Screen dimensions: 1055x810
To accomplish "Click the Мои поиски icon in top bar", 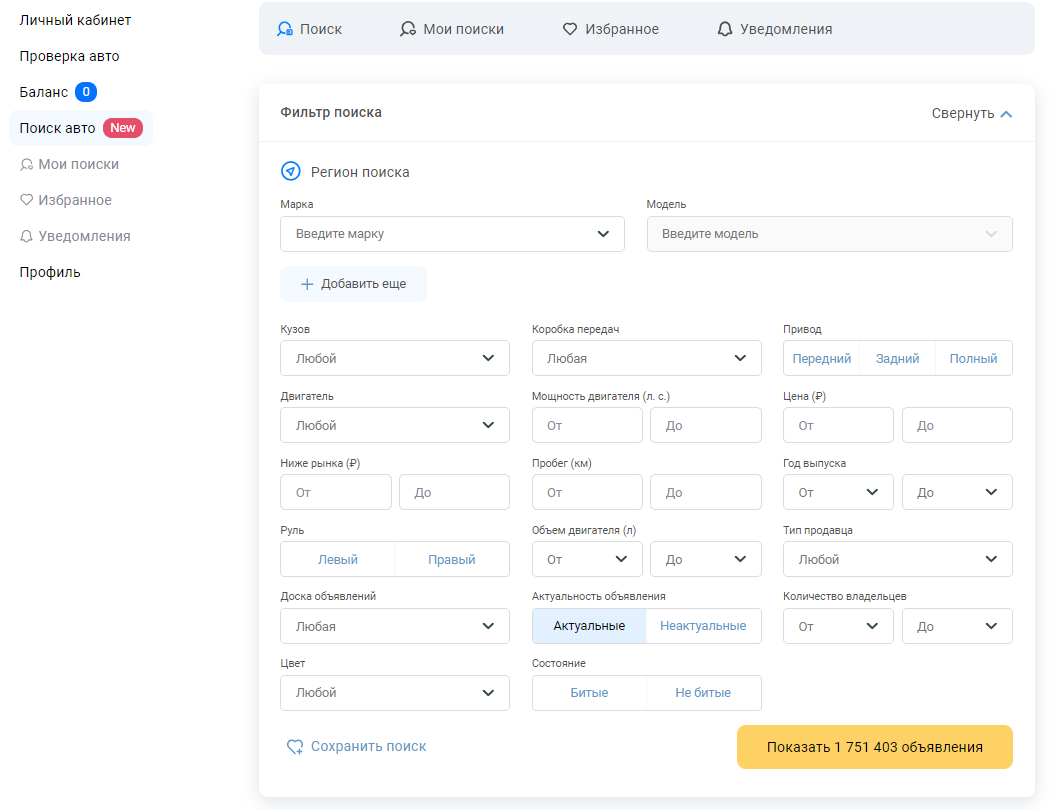I will click(x=407, y=30).
